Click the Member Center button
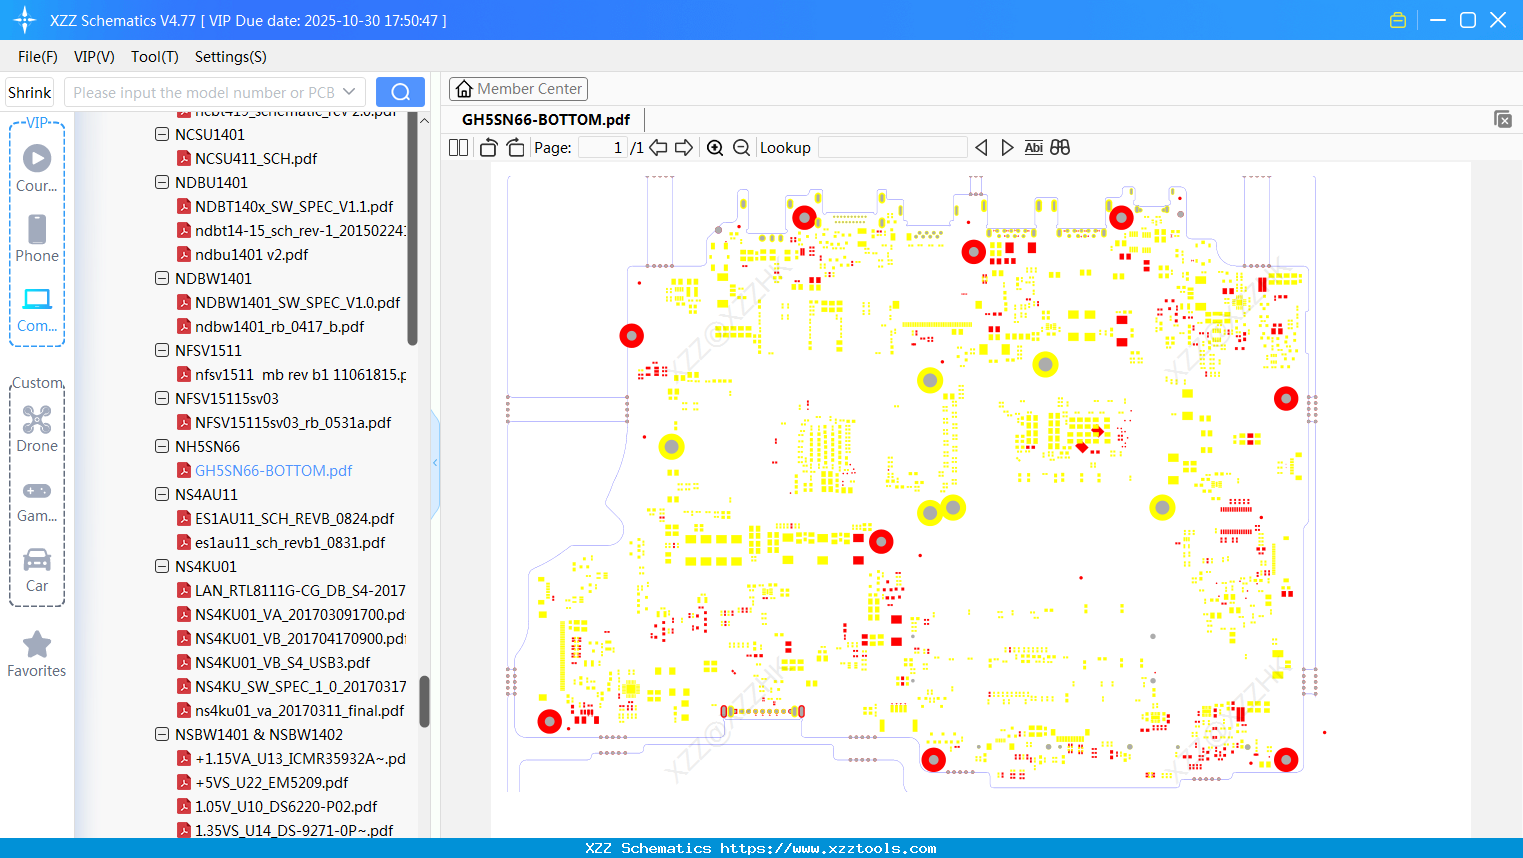 [518, 89]
